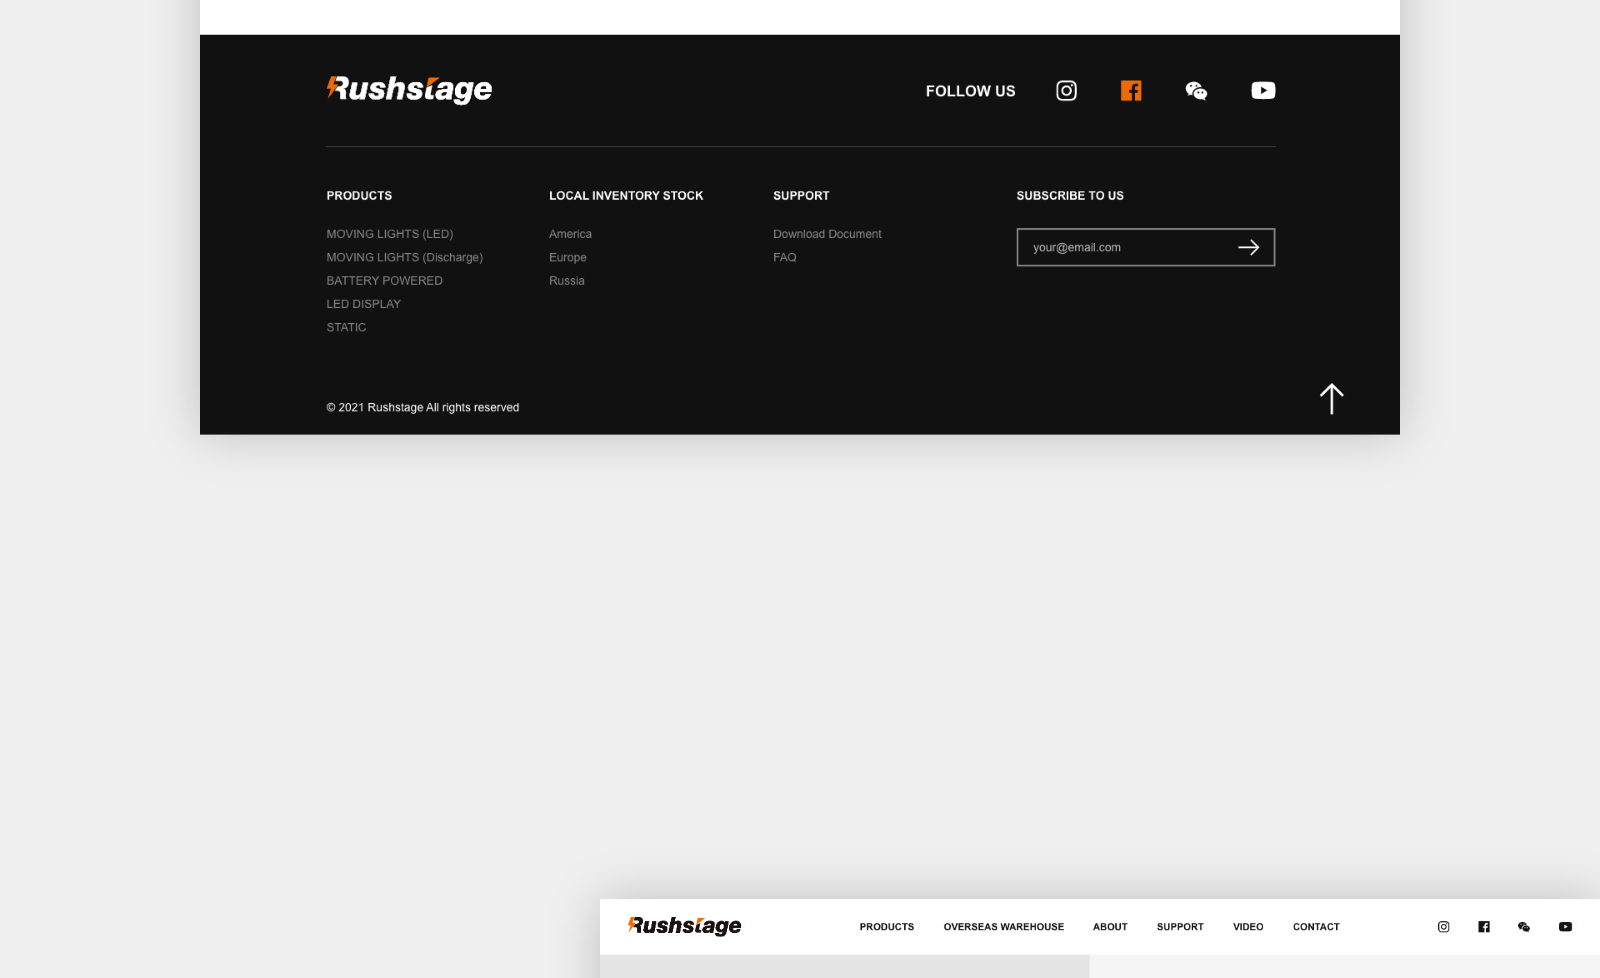The image size is (1600, 978).
Task: Open the Facebook icon in header navbar
Action: coord(1484,927)
